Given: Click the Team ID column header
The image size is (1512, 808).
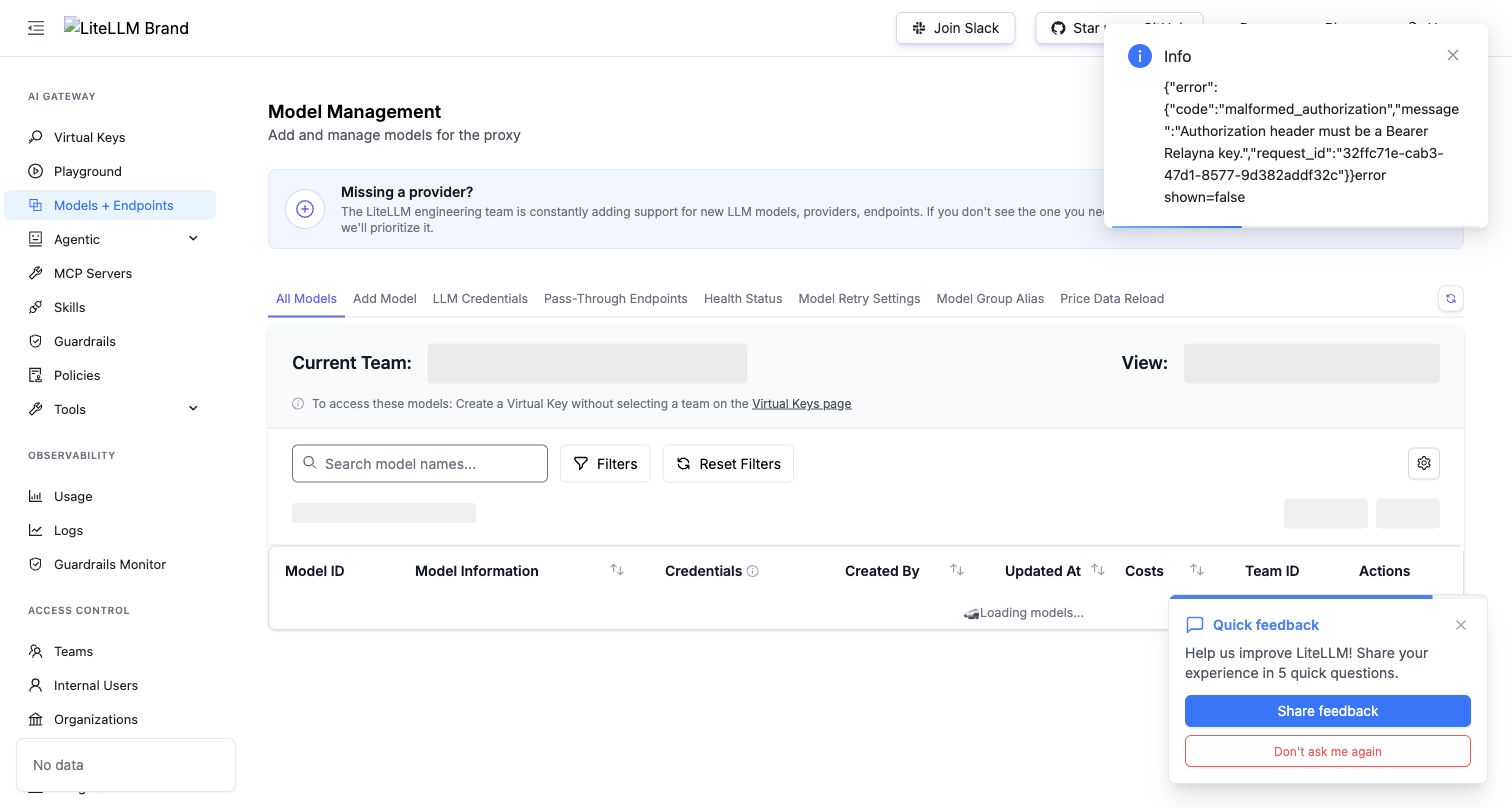Looking at the screenshot, I should (1272, 571).
